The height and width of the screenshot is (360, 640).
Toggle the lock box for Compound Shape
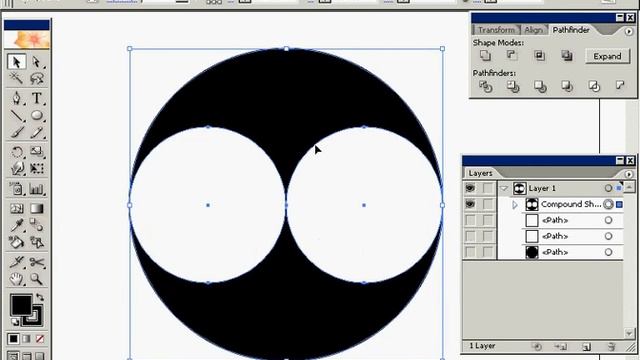tap(487, 204)
